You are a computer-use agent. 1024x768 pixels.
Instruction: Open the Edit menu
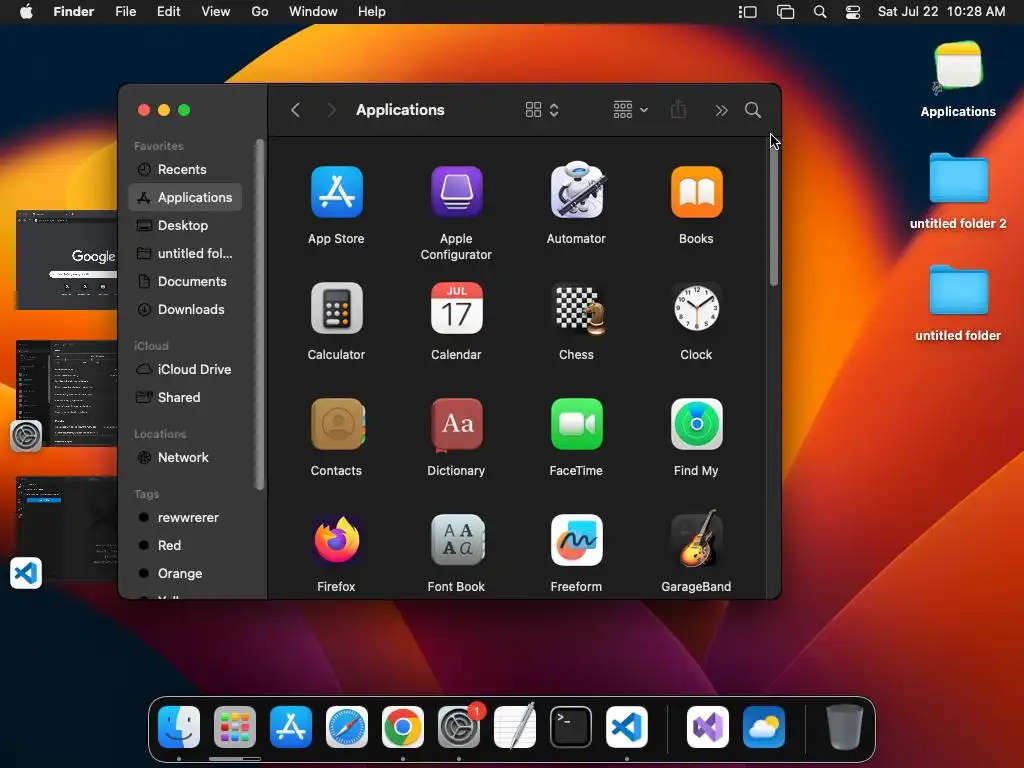point(168,12)
